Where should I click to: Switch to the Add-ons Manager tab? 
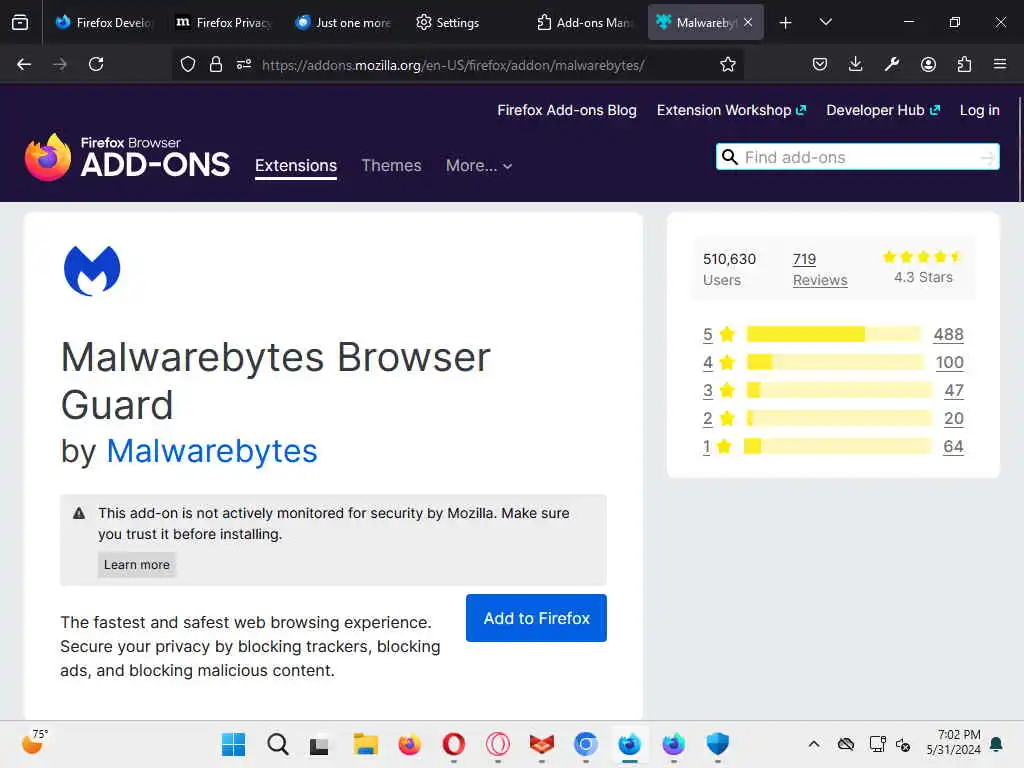click(586, 22)
